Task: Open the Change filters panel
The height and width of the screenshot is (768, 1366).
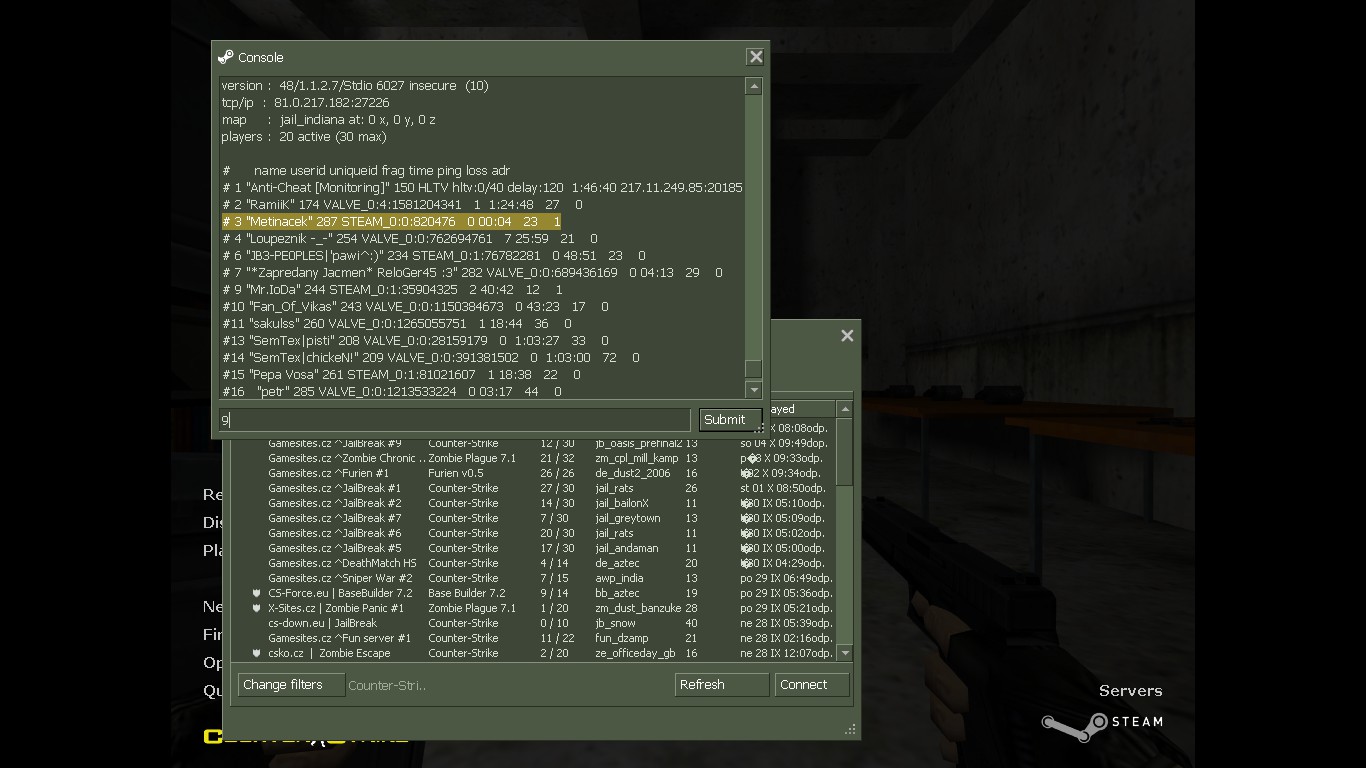Action: [291, 685]
